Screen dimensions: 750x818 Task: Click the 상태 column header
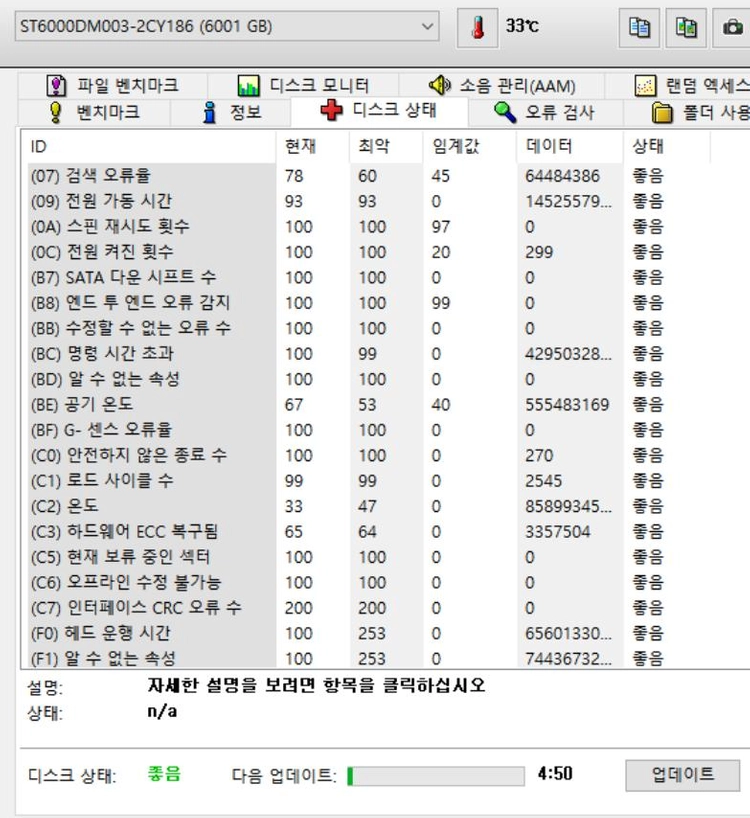pyautogui.click(x=667, y=147)
